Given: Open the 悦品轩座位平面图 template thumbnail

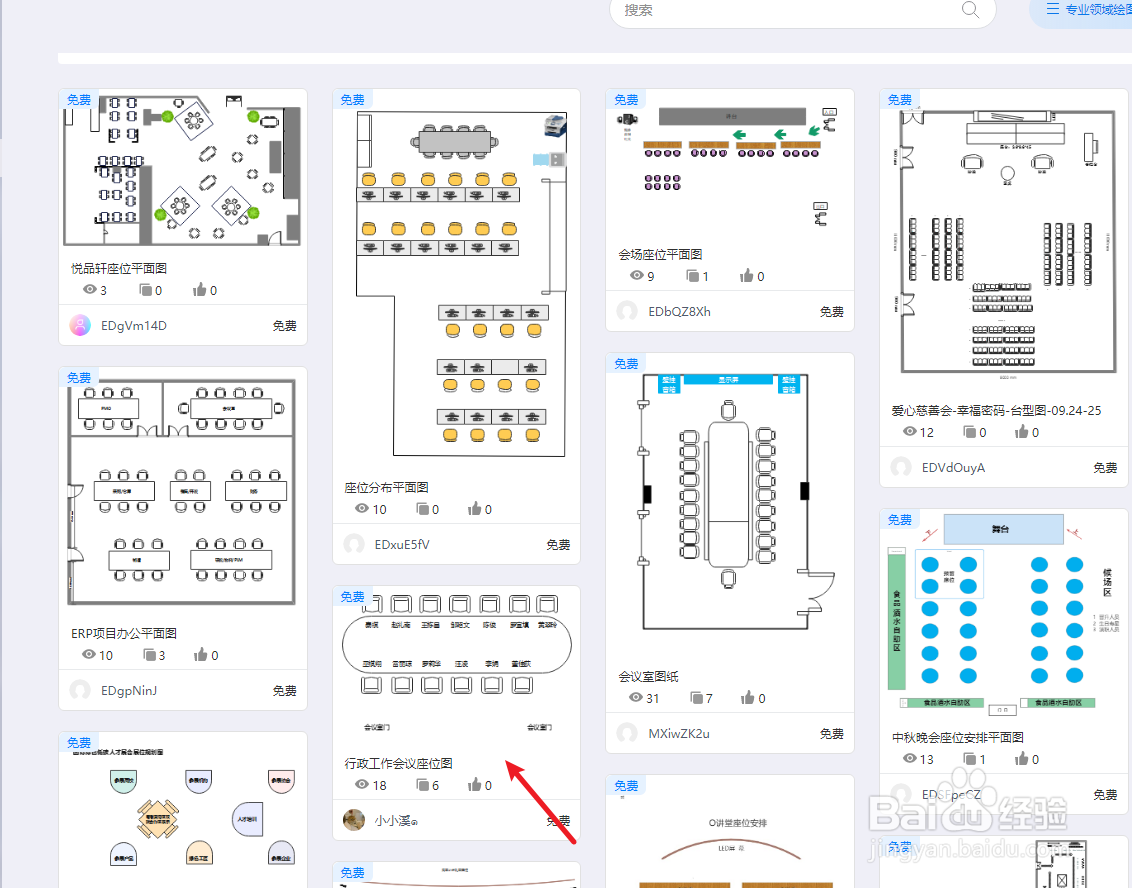Looking at the screenshot, I should pos(183,170).
